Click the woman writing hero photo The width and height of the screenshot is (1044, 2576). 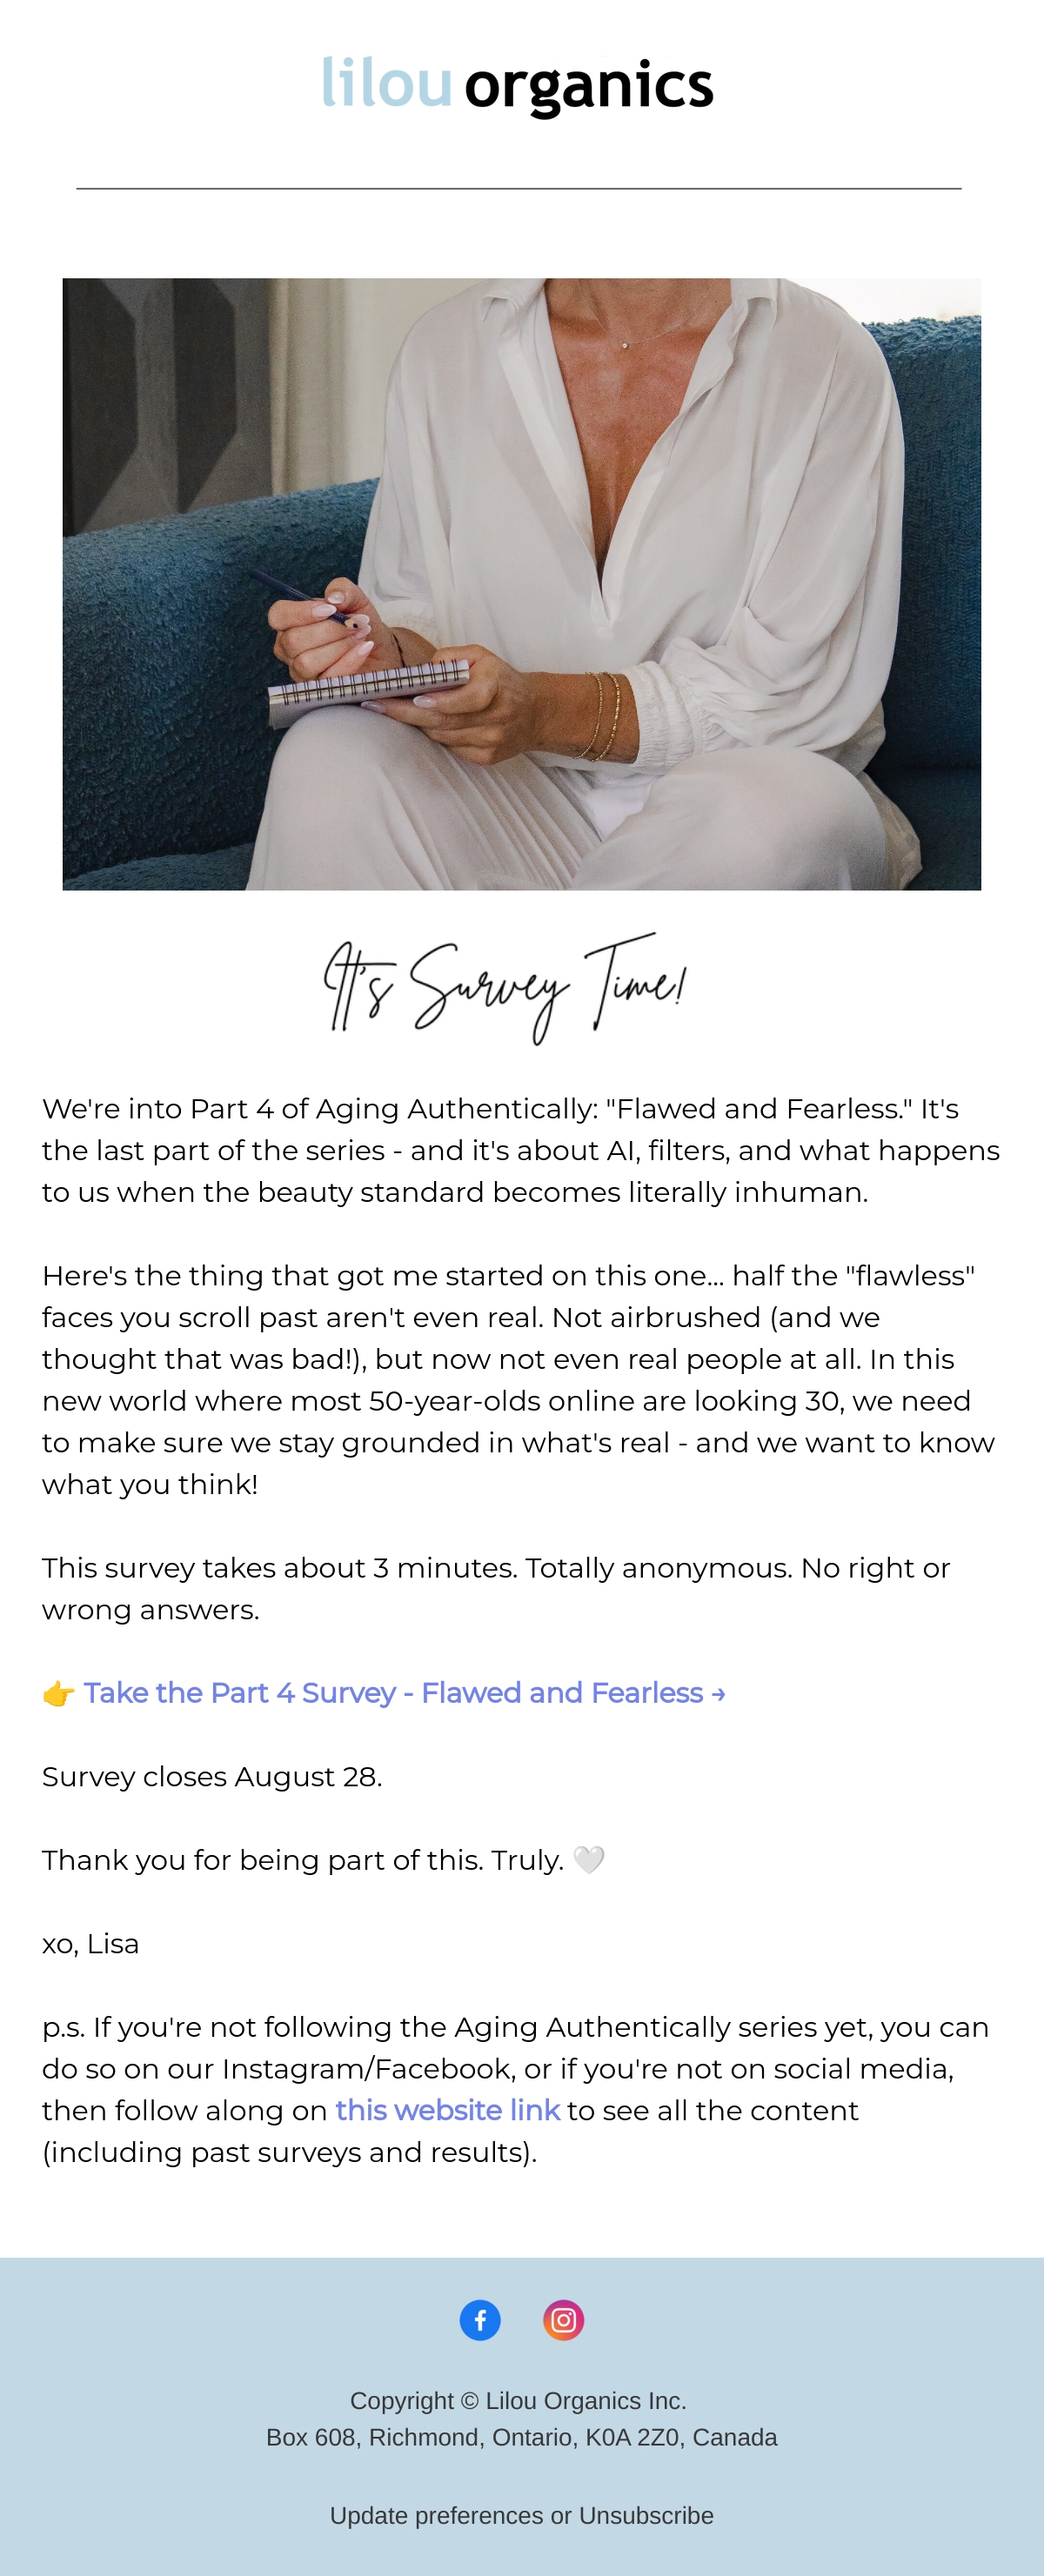click(x=522, y=584)
